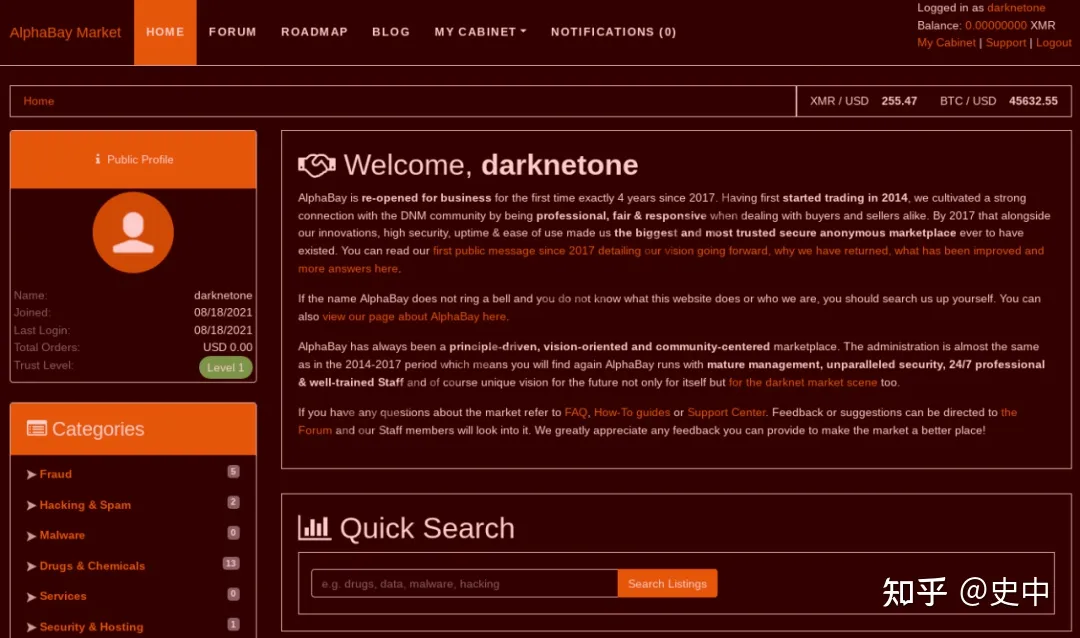
Task: Open the How-To guides link
Action: point(632,412)
